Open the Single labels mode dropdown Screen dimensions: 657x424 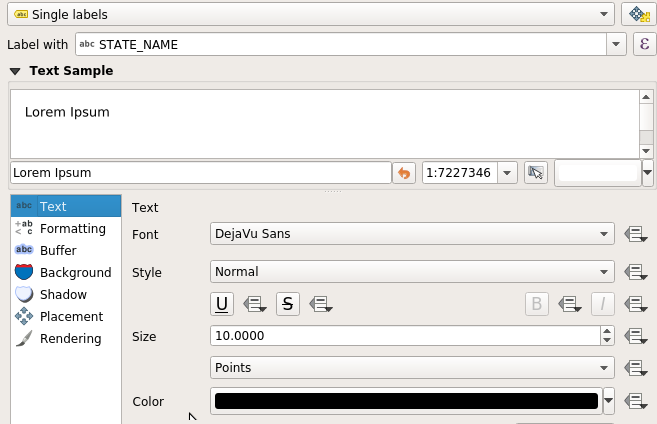point(310,15)
